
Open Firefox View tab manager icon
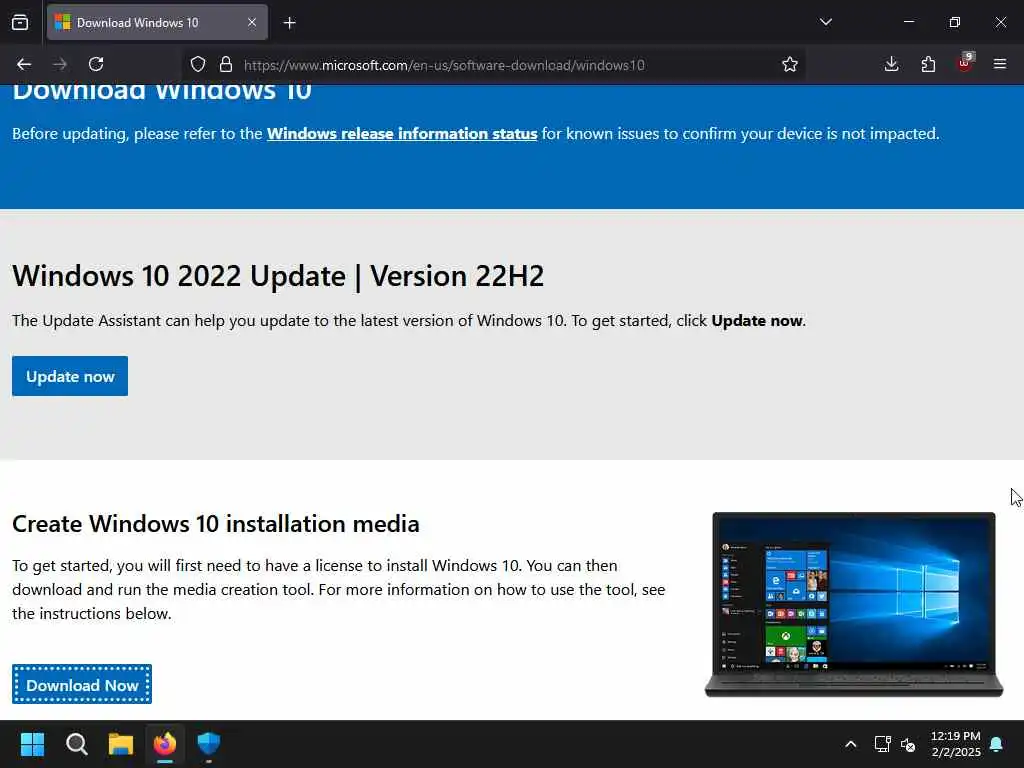coord(20,22)
